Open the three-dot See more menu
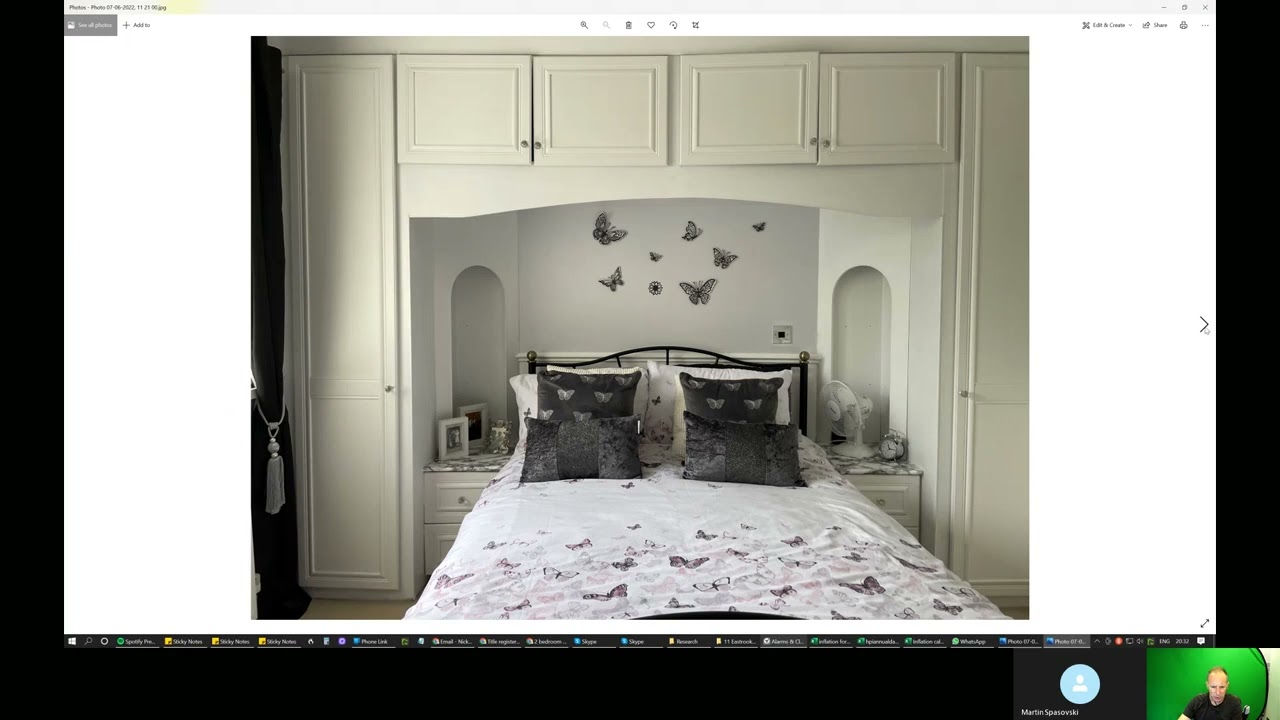 pyautogui.click(x=1204, y=25)
